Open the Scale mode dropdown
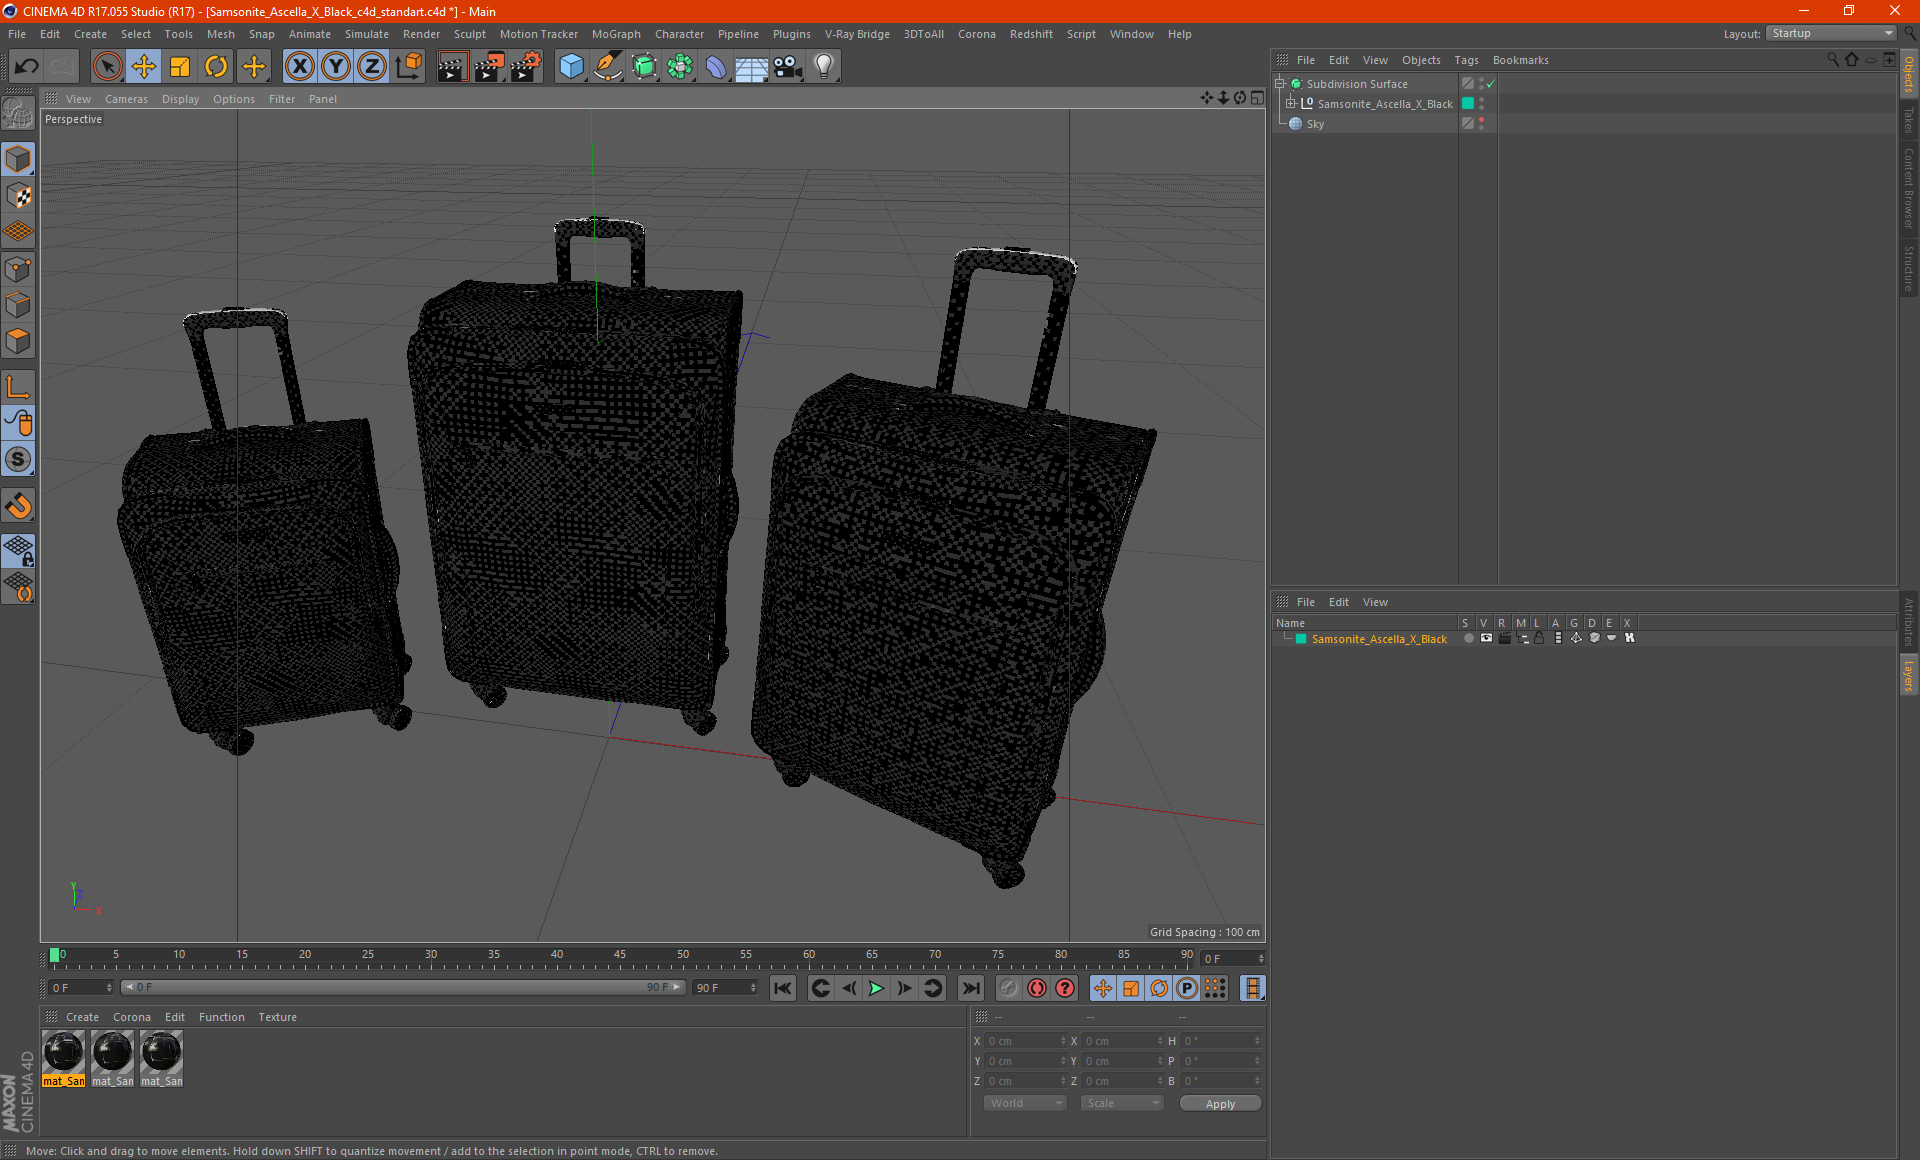Image resolution: width=1920 pixels, height=1160 pixels. (x=1122, y=1103)
